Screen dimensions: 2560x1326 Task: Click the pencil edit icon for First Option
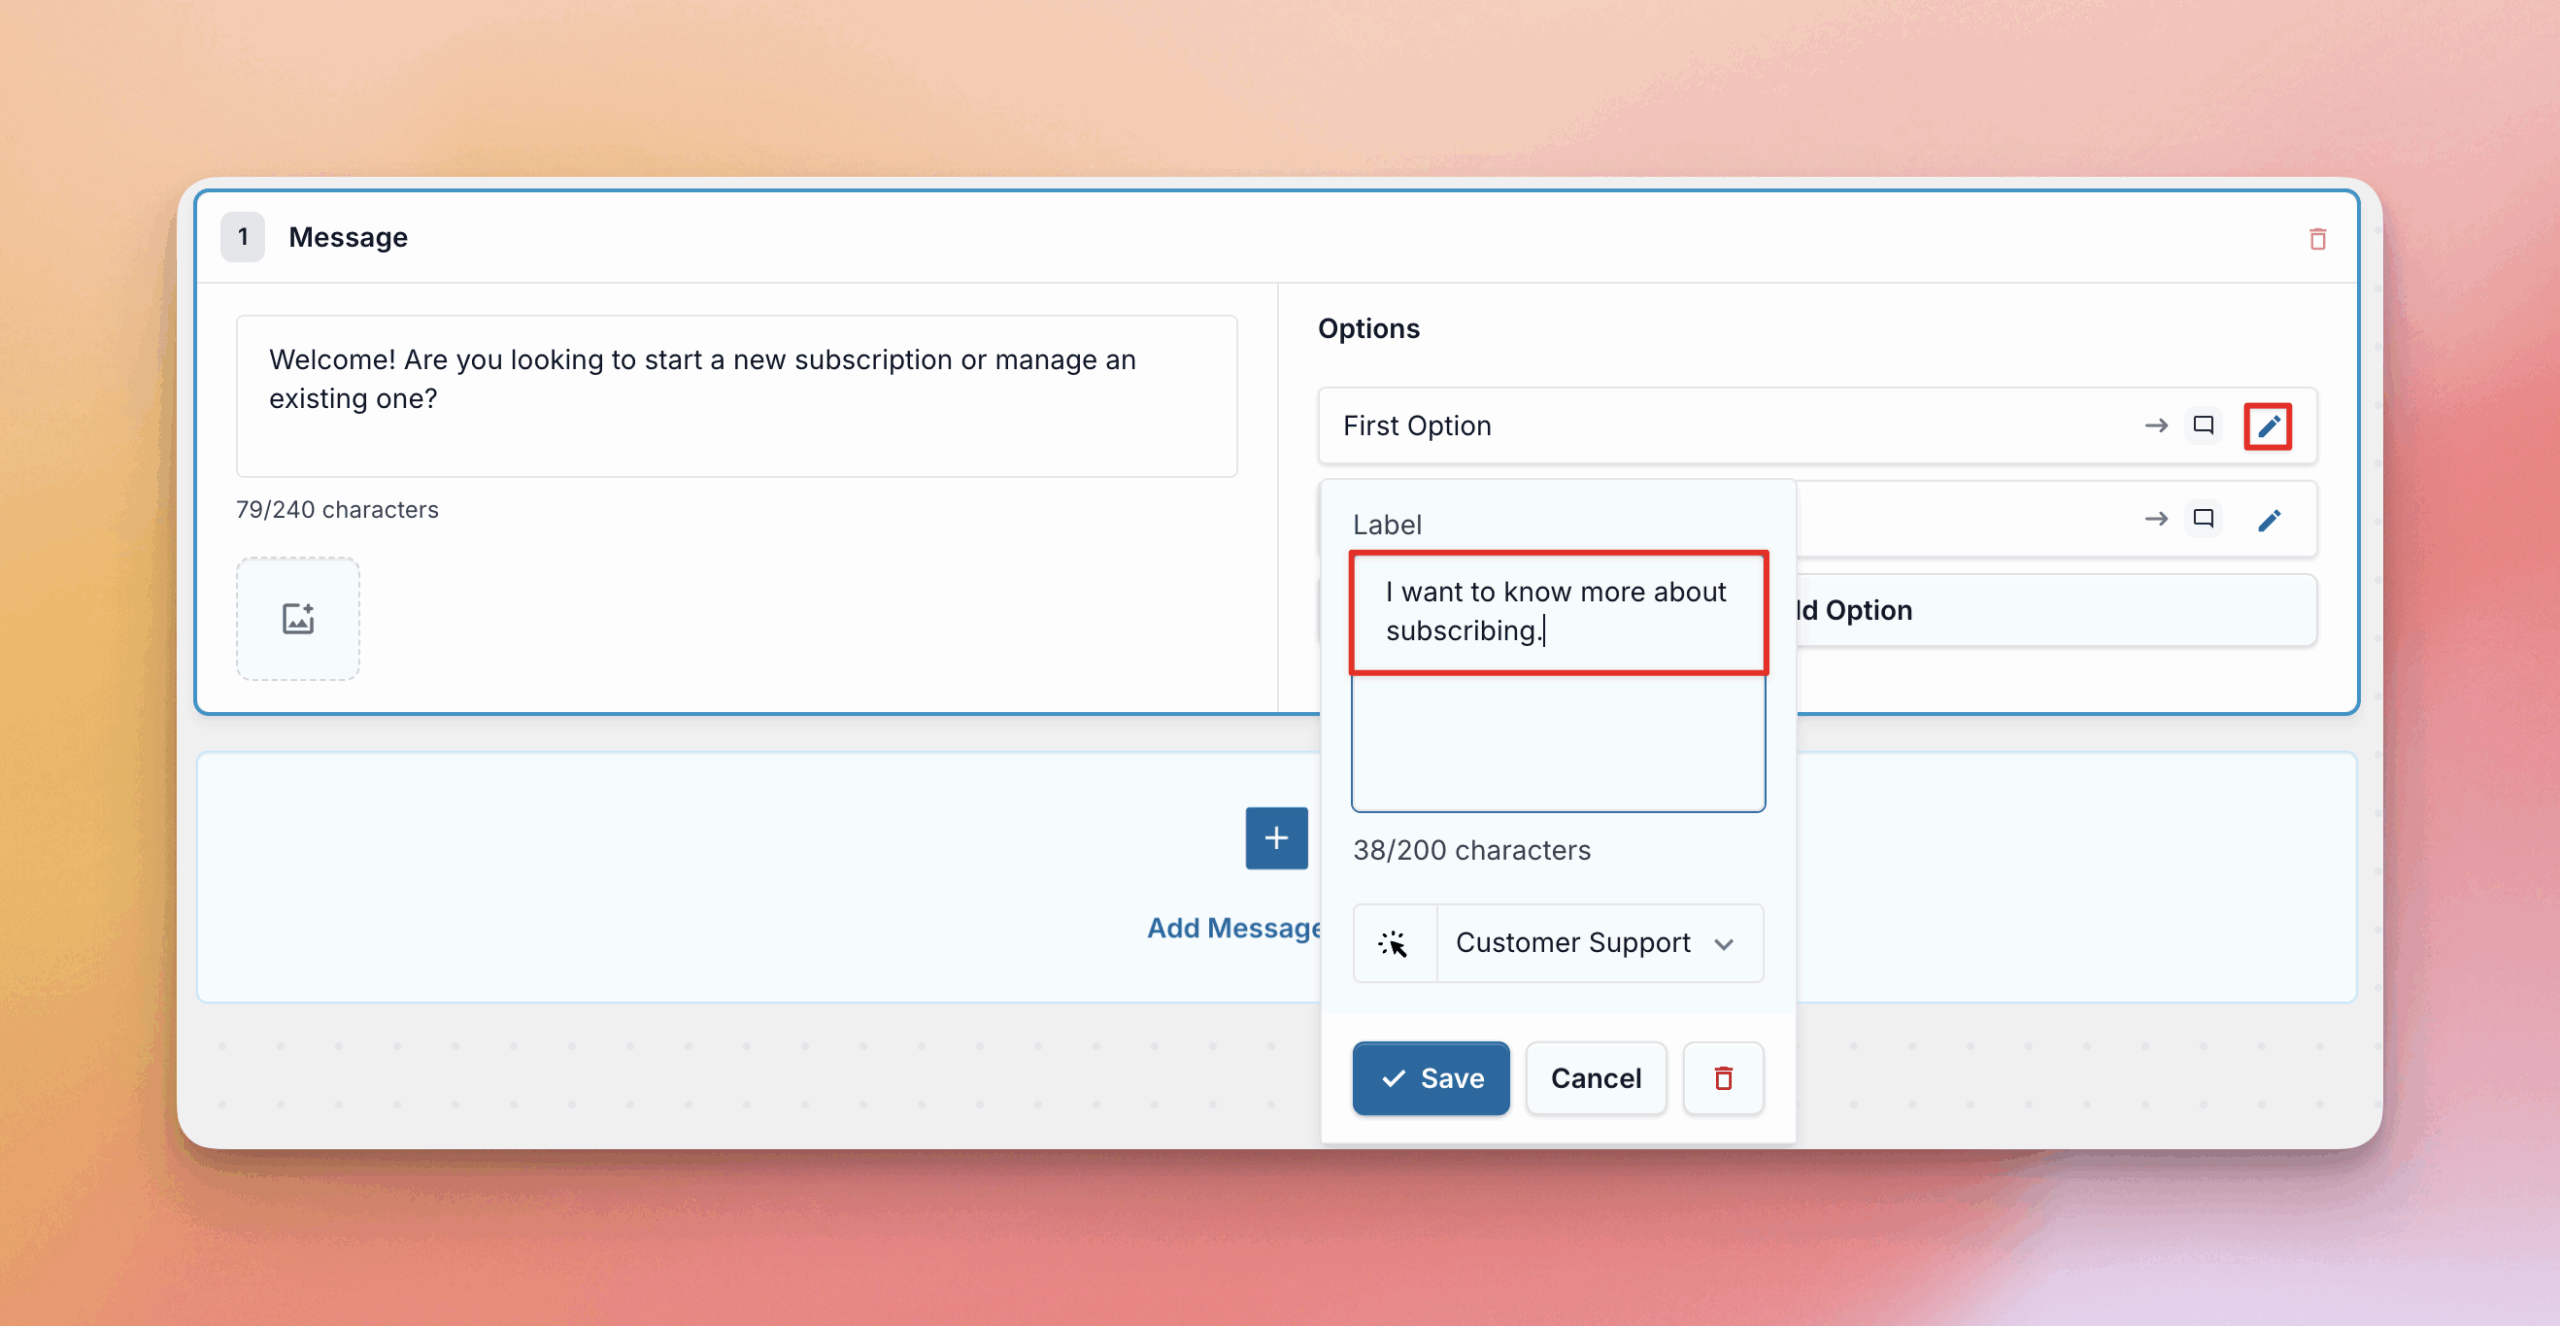[2268, 427]
